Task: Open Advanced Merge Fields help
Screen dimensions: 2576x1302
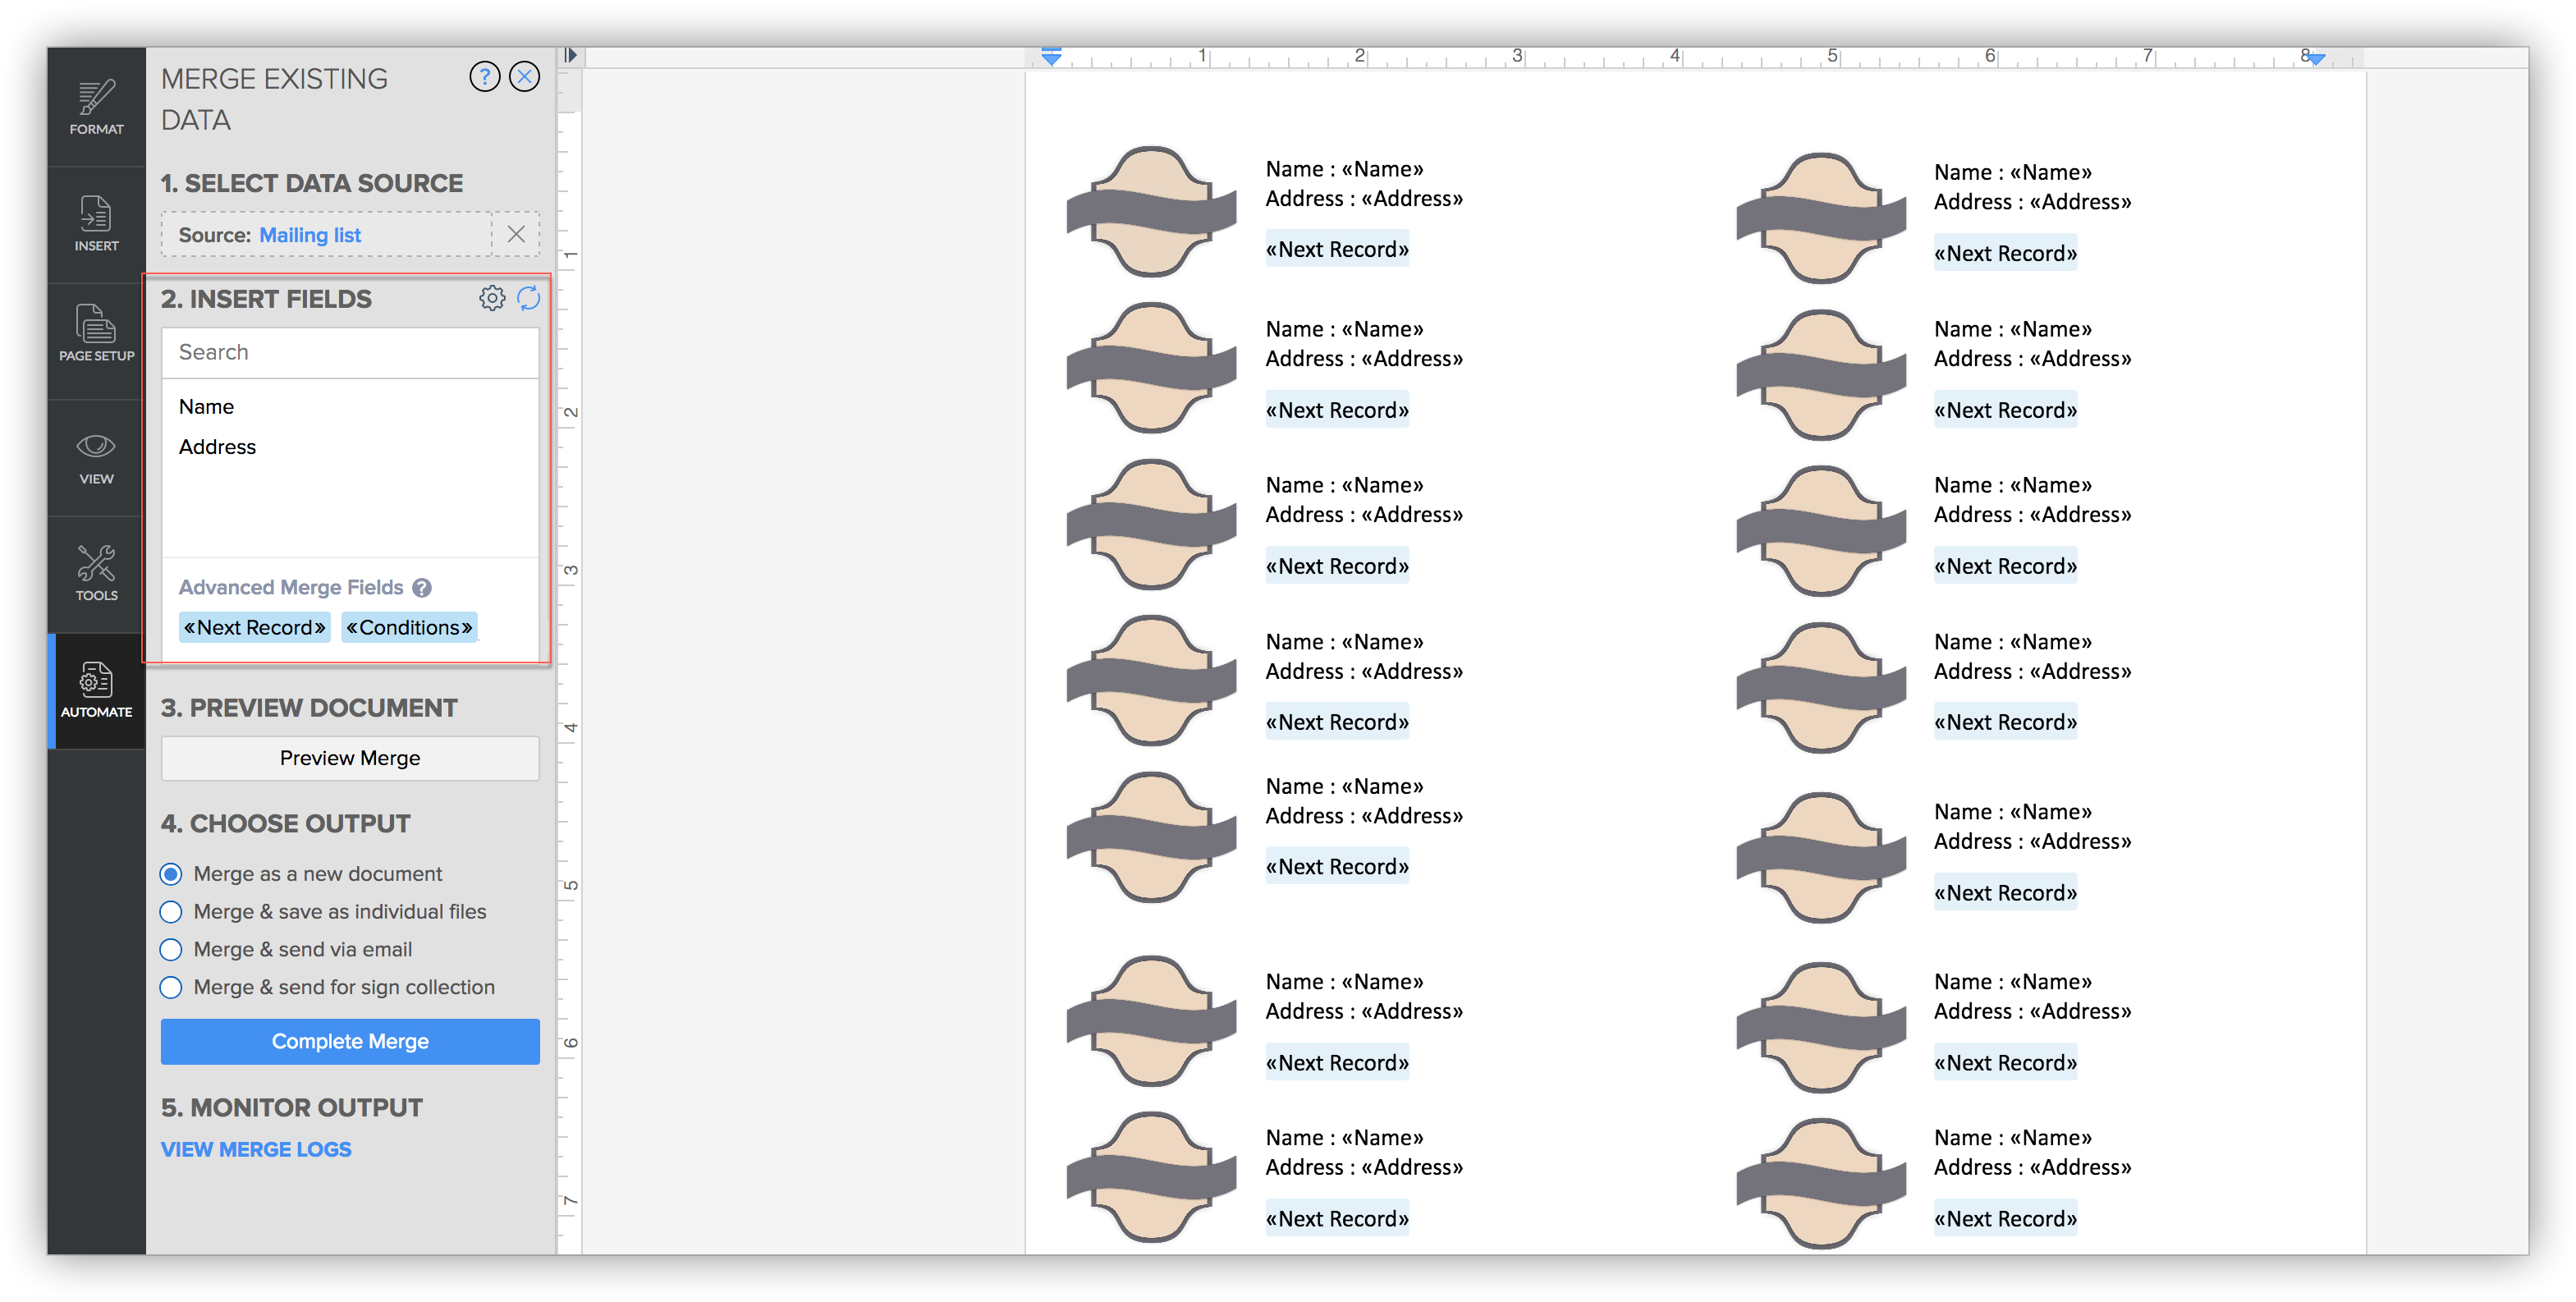Action: (422, 587)
